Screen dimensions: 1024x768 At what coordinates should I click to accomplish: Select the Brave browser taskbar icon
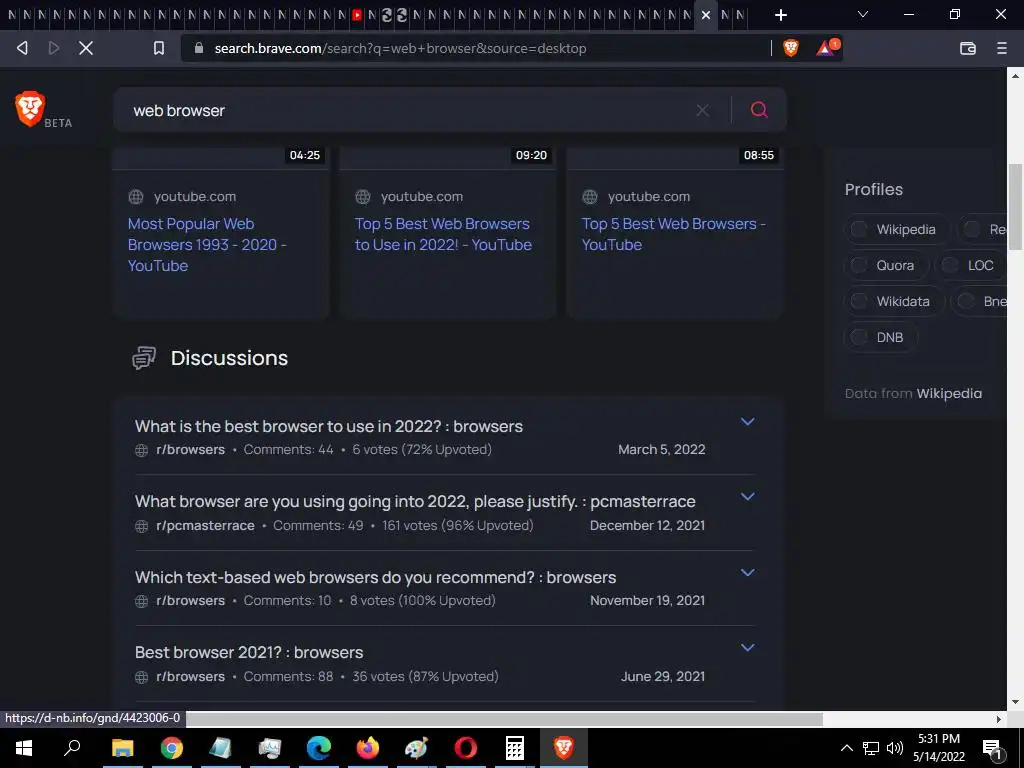click(x=564, y=748)
